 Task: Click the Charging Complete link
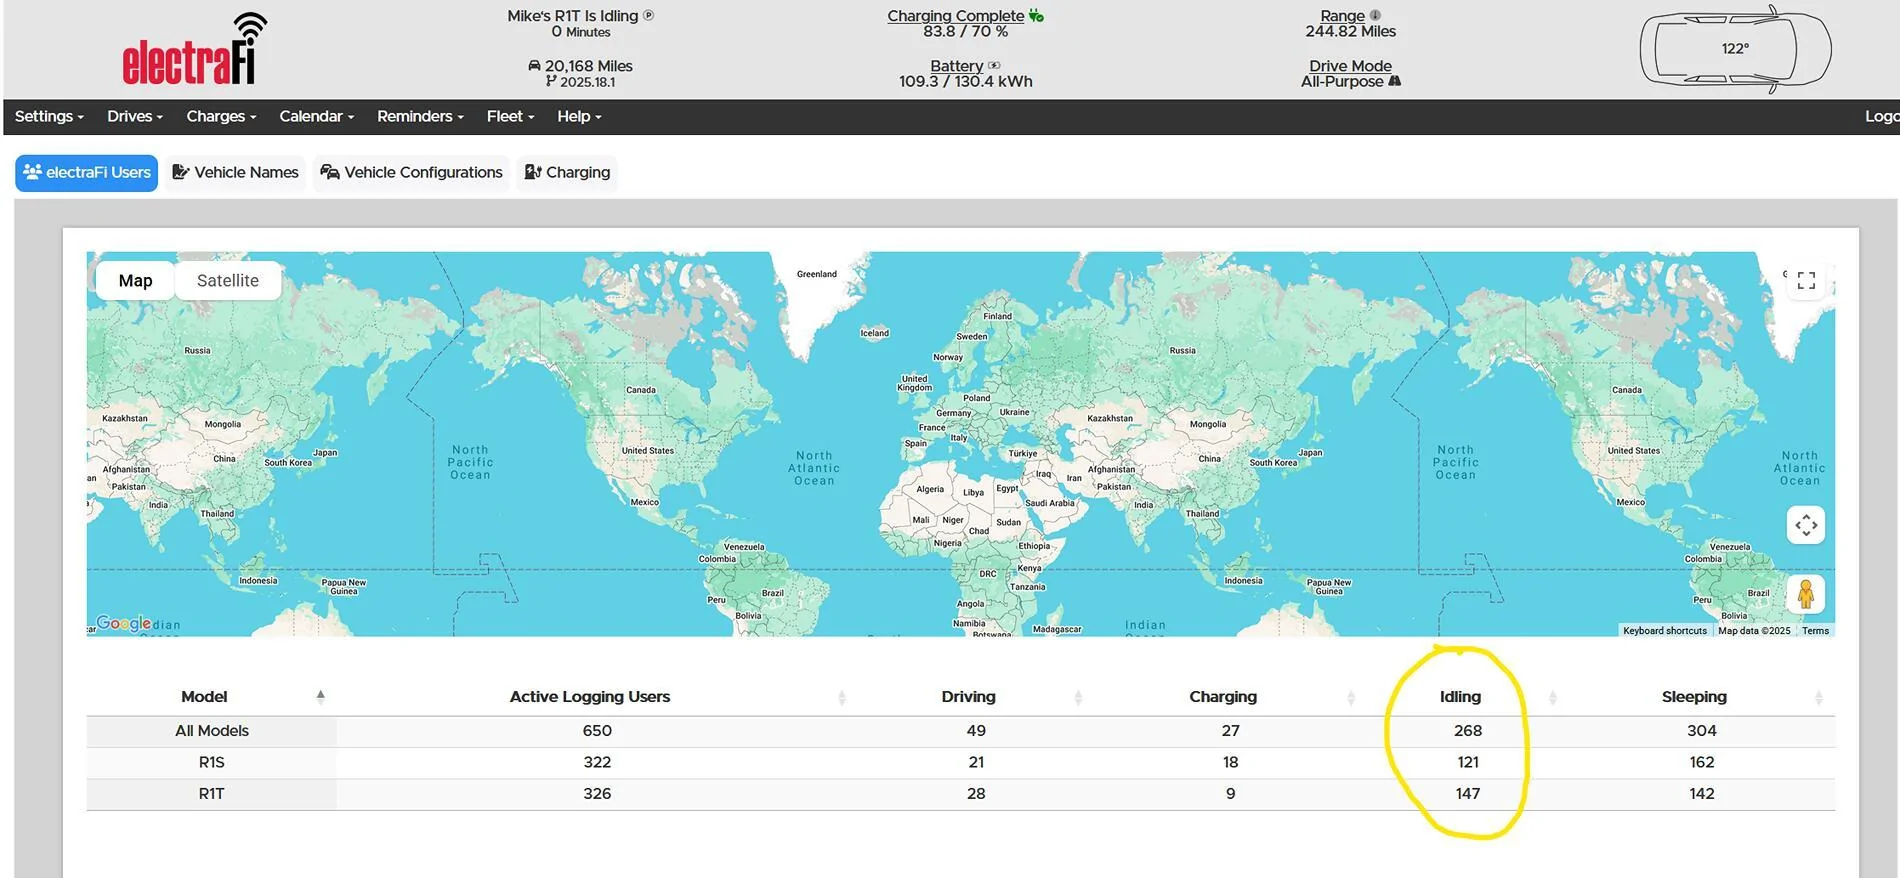tap(955, 16)
